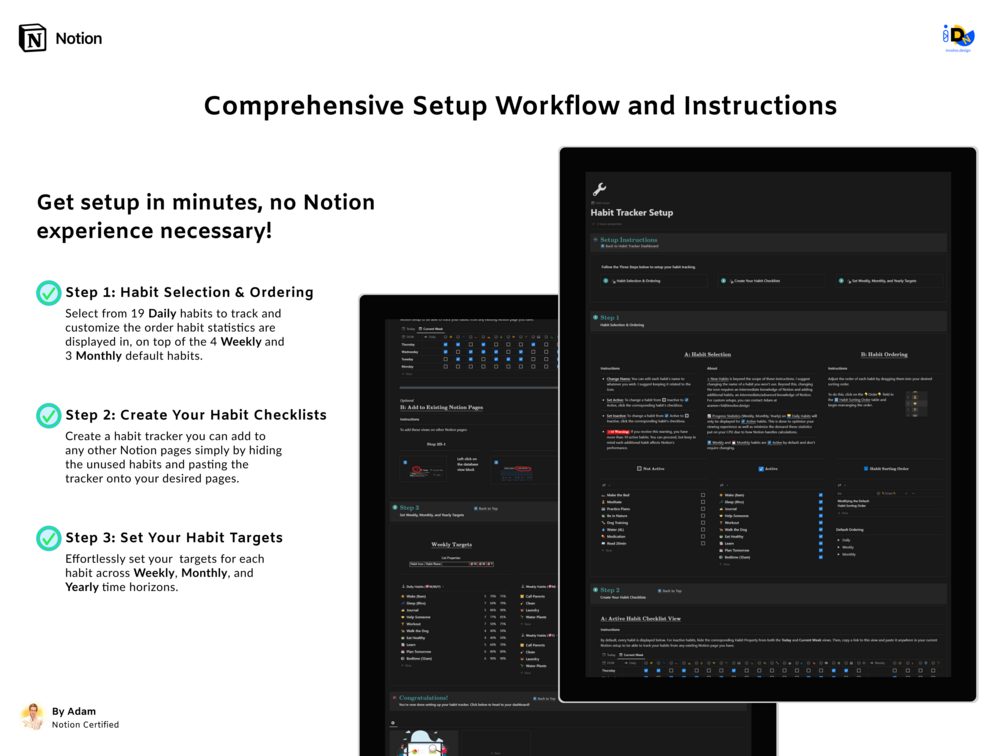Click the Practice Piano habit icon
The width and height of the screenshot is (1005, 756).
[x=603, y=509]
